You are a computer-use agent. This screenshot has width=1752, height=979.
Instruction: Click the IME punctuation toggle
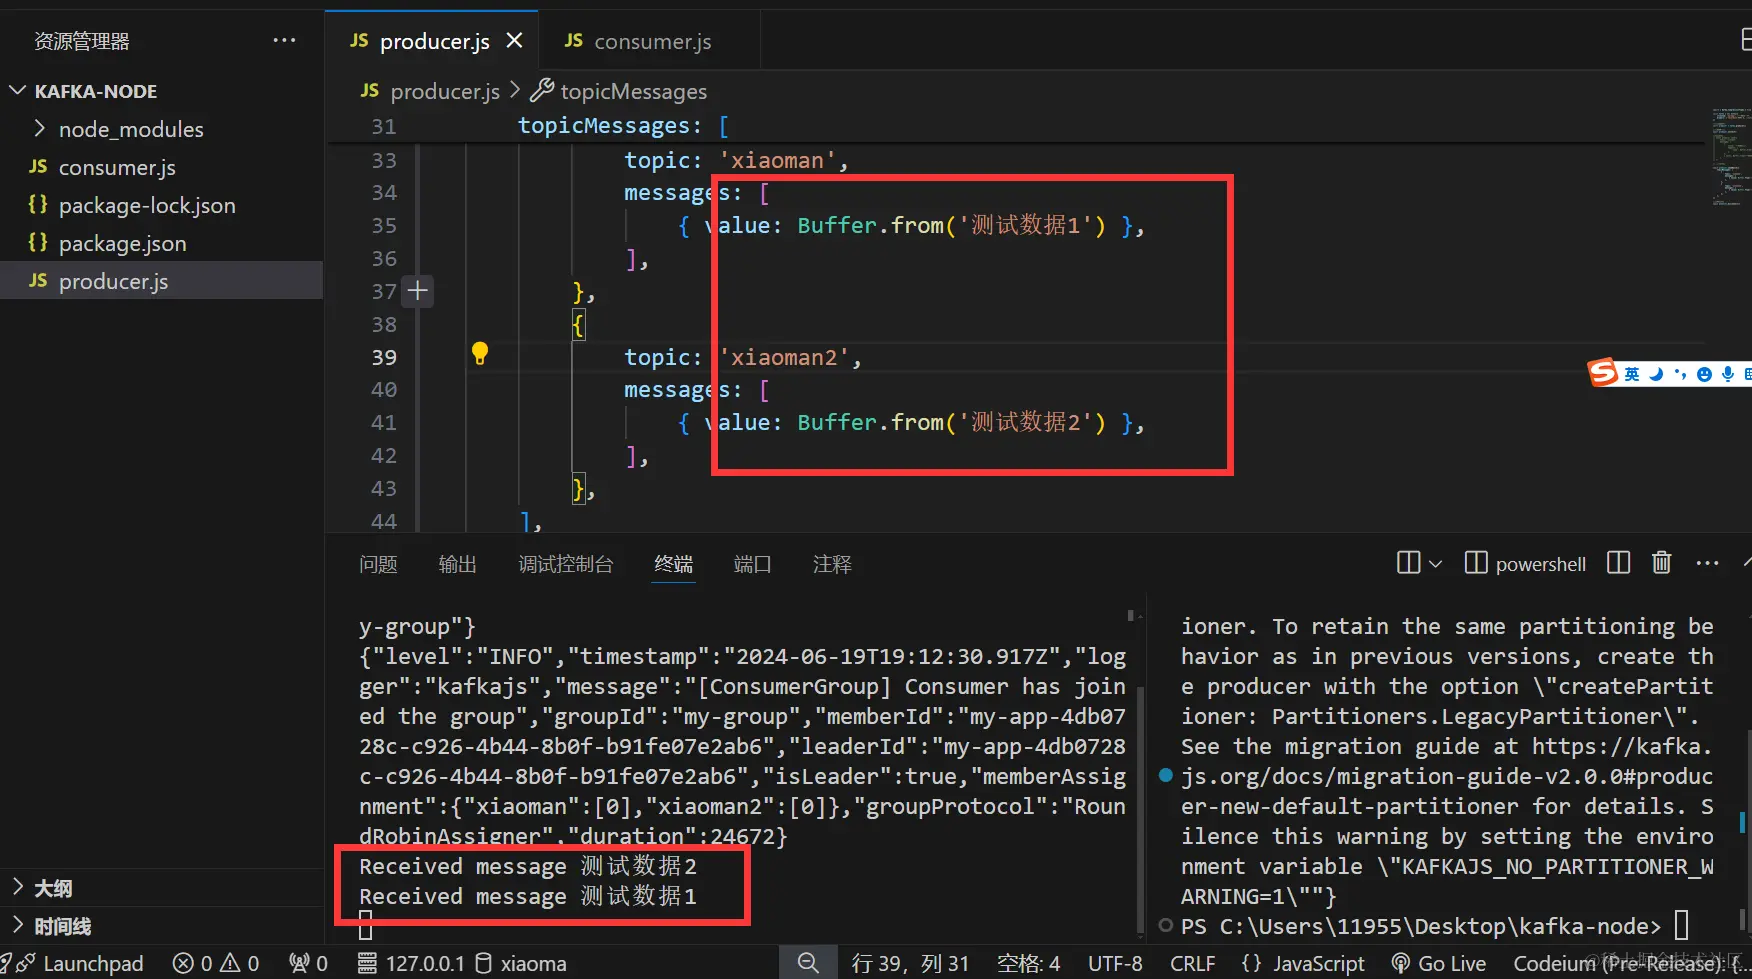(x=1680, y=374)
